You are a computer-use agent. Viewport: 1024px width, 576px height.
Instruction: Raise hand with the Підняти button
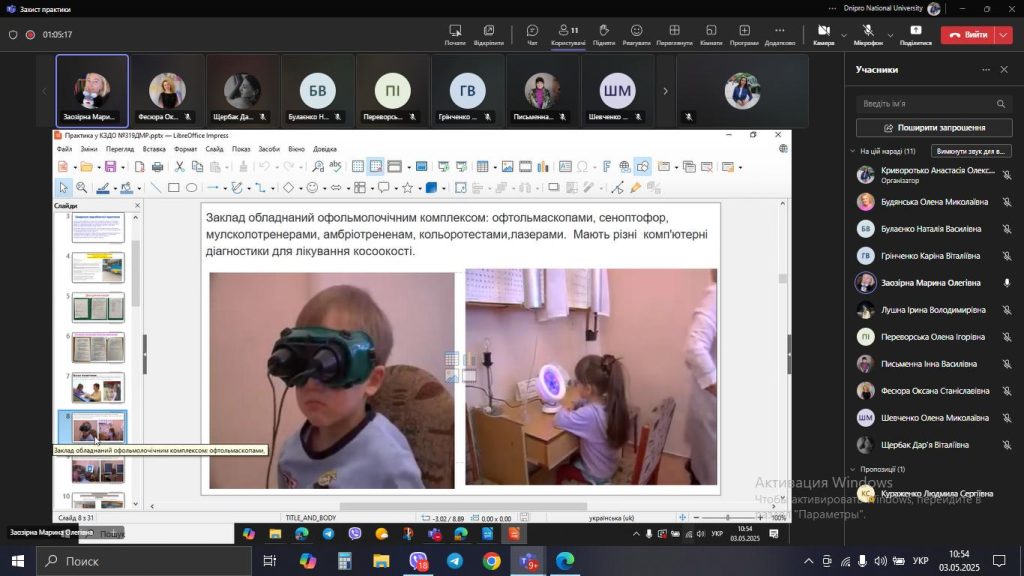[603, 35]
